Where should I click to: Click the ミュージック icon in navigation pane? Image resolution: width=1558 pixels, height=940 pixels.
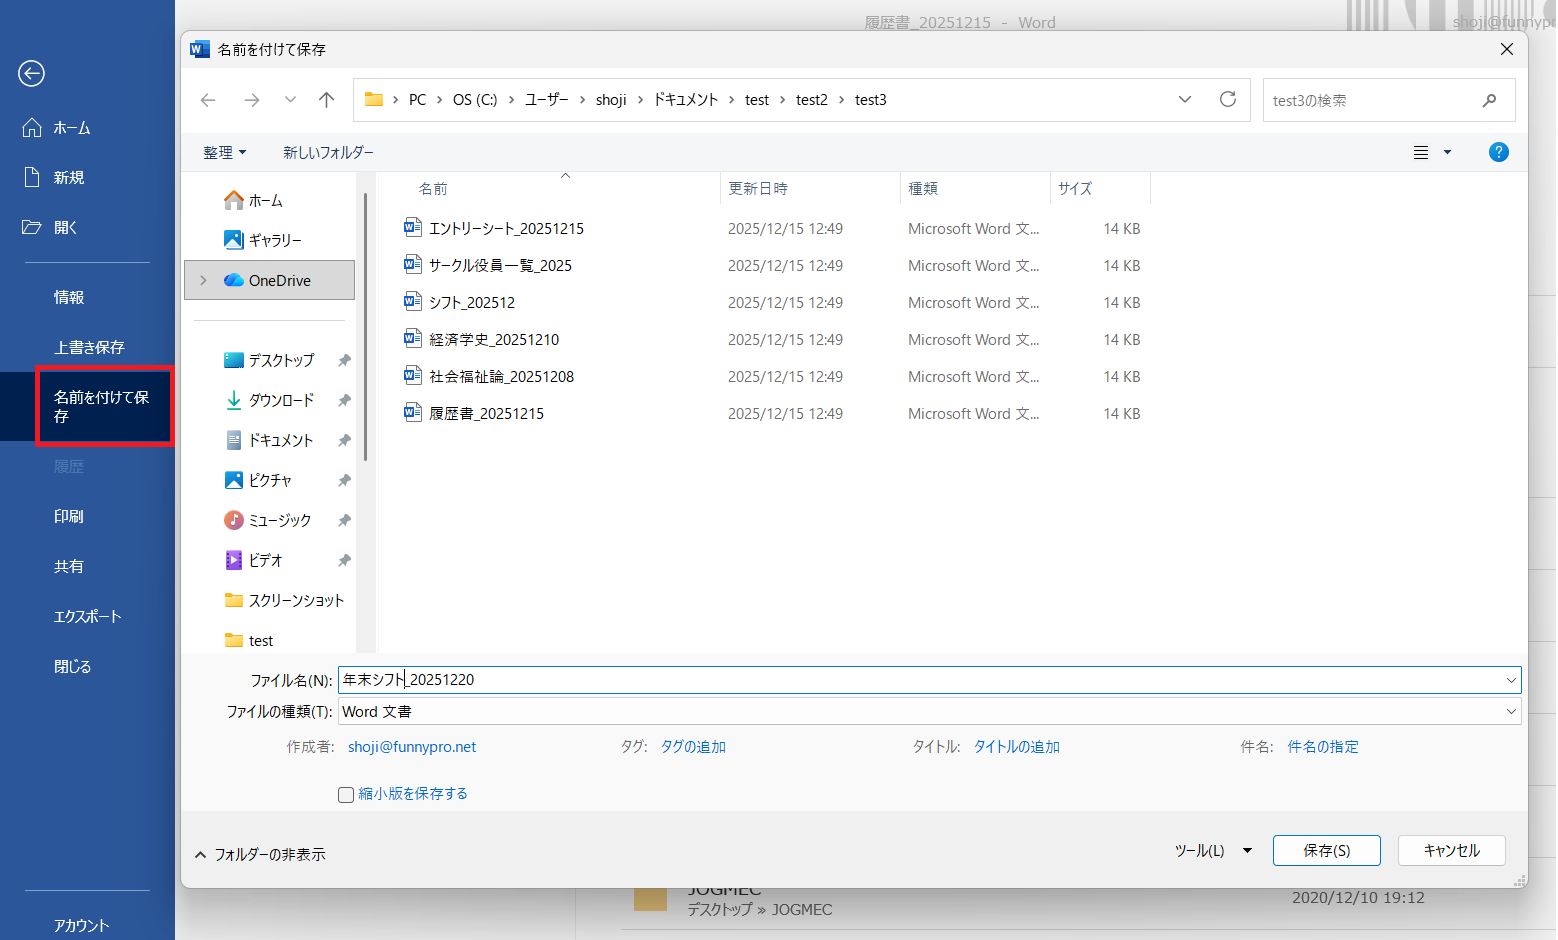pos(234,520)
